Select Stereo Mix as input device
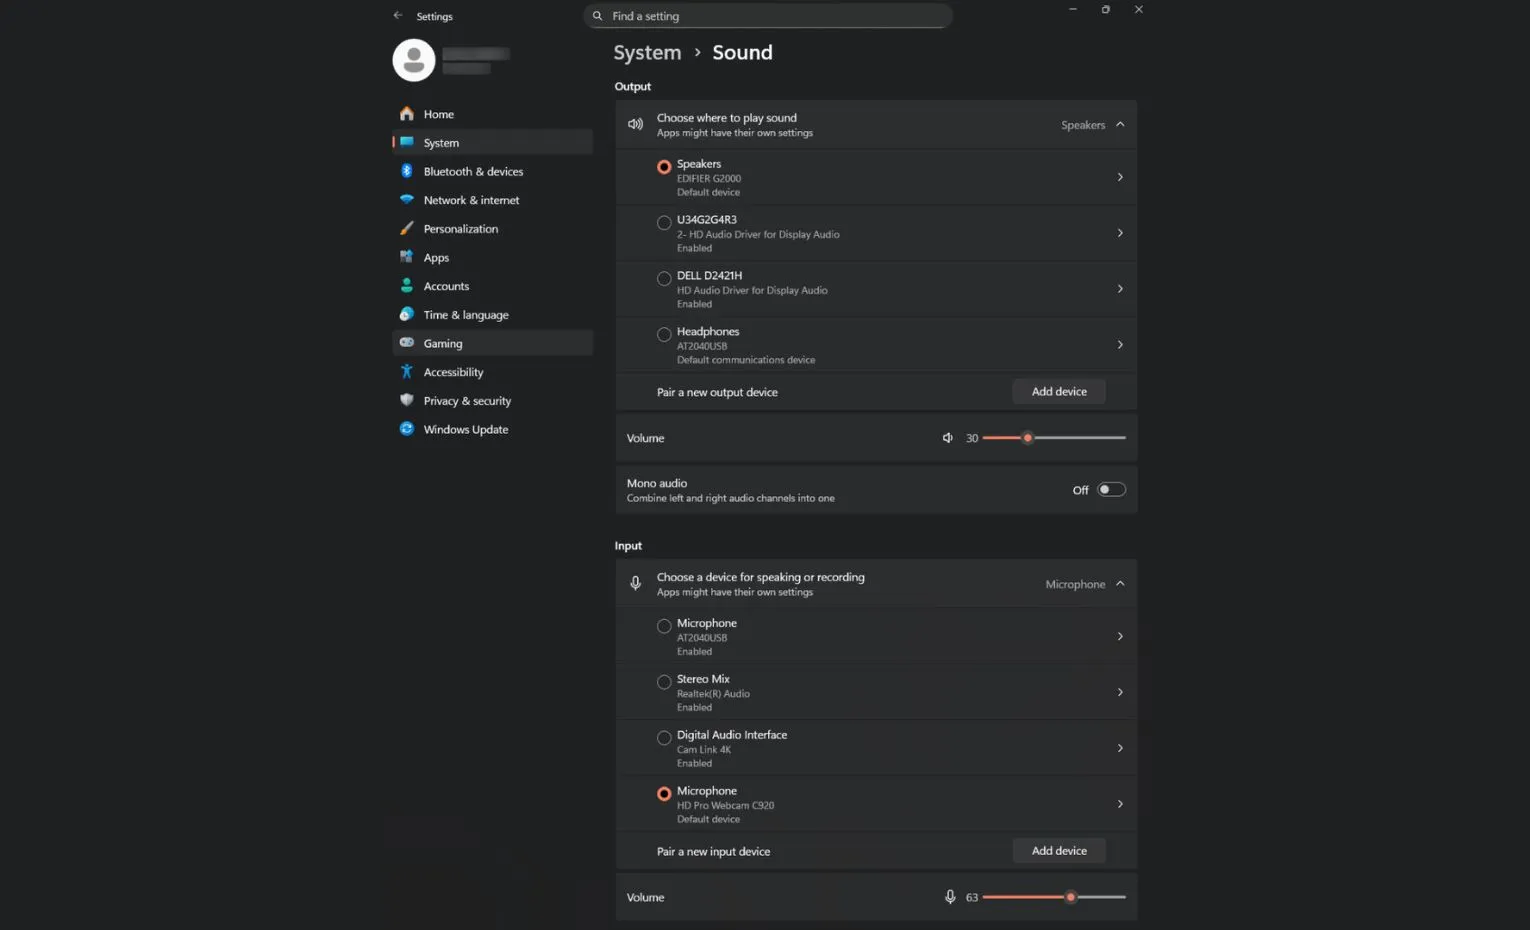 click(x=664, y=682)
